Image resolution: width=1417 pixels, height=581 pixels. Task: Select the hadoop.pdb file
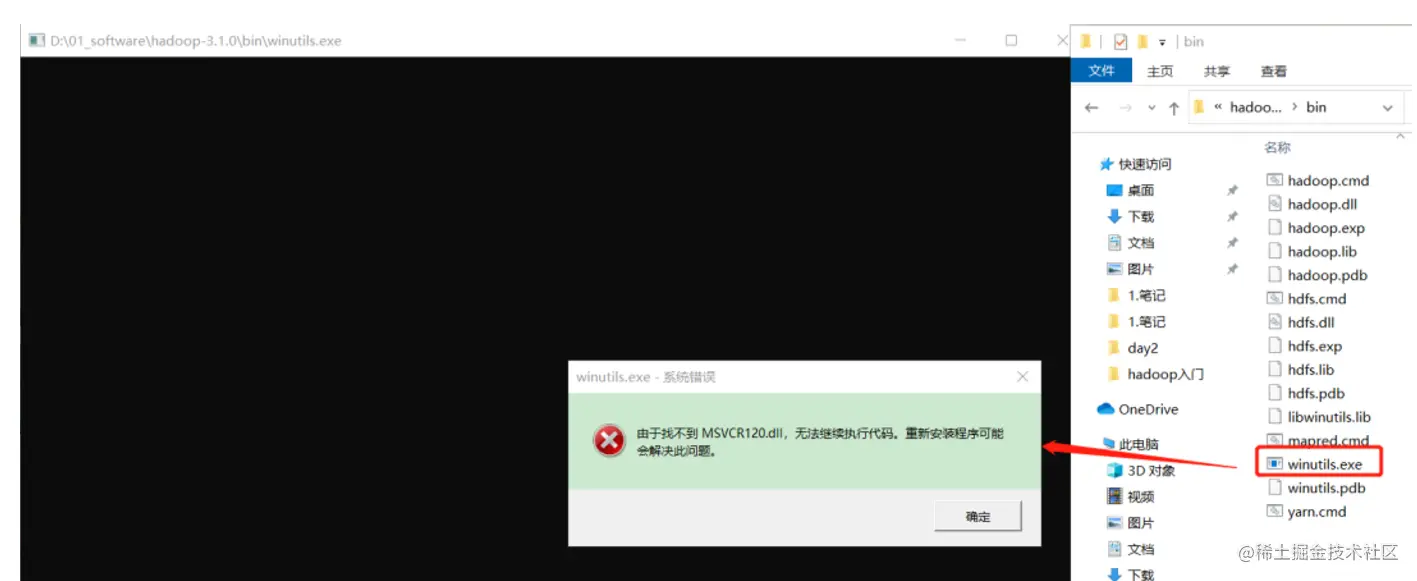tap(1327, 275)
